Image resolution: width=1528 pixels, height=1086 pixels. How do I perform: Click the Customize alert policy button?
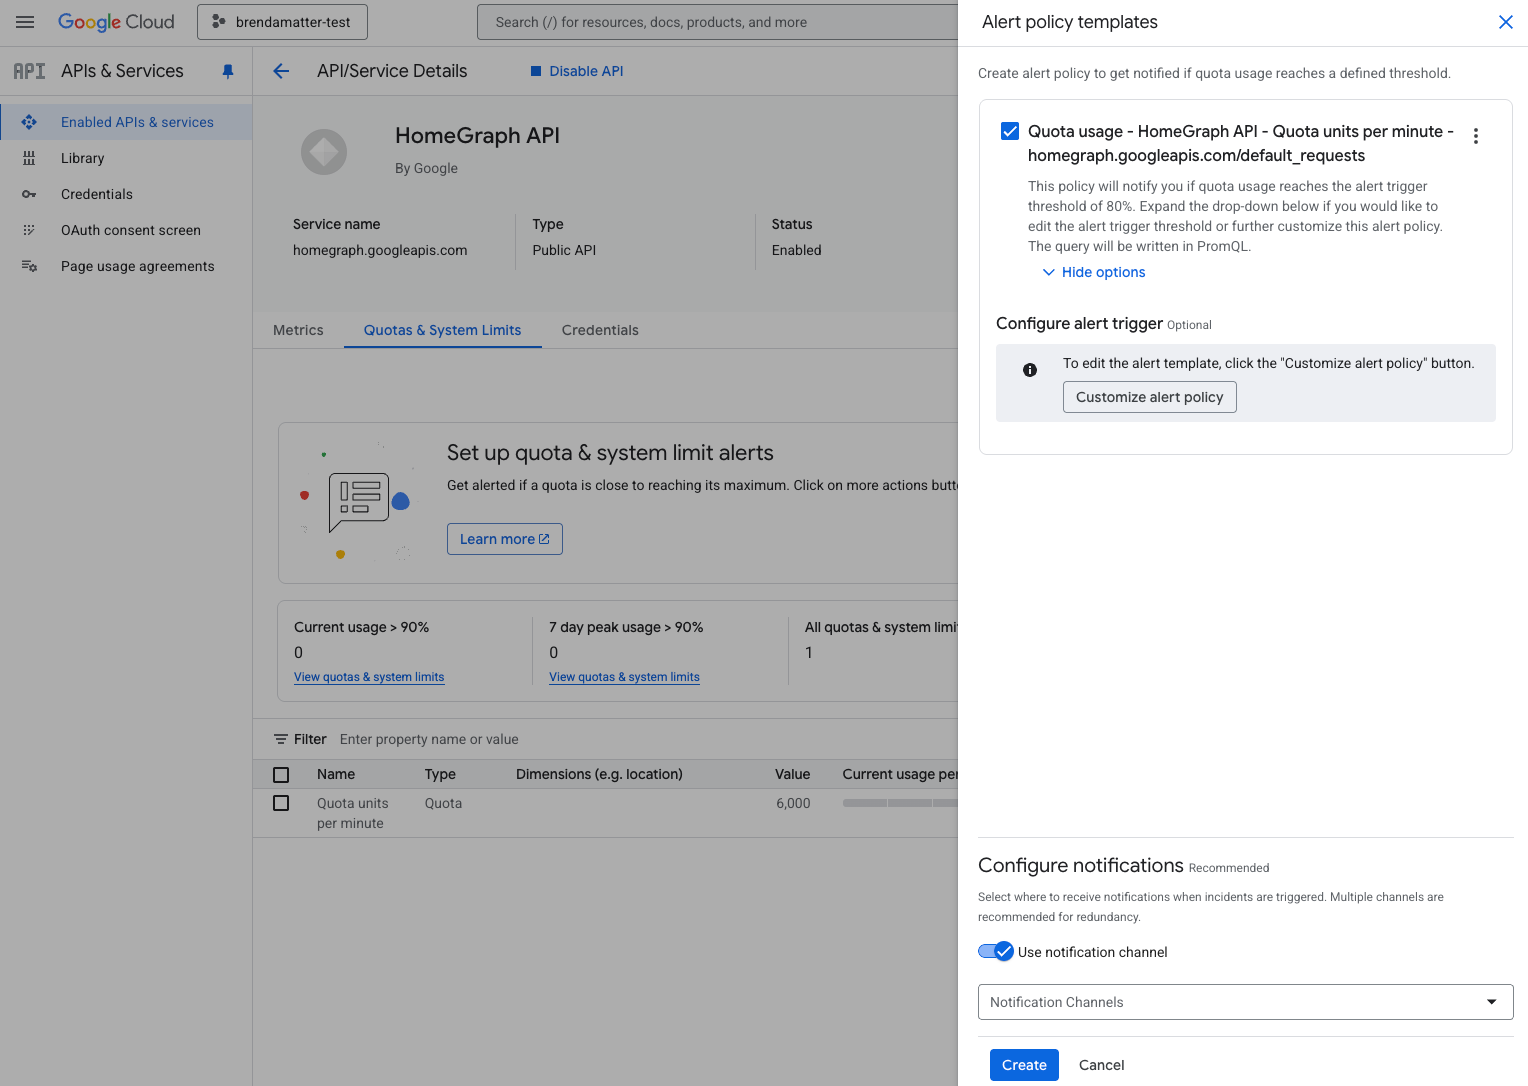[x=1149, y=397]
